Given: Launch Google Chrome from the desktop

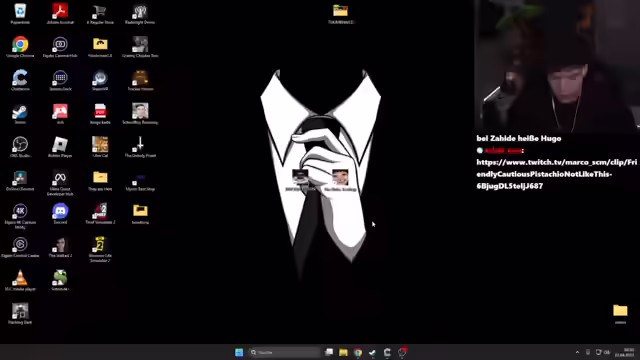Looking at the screenshot, I should point(20,47).
